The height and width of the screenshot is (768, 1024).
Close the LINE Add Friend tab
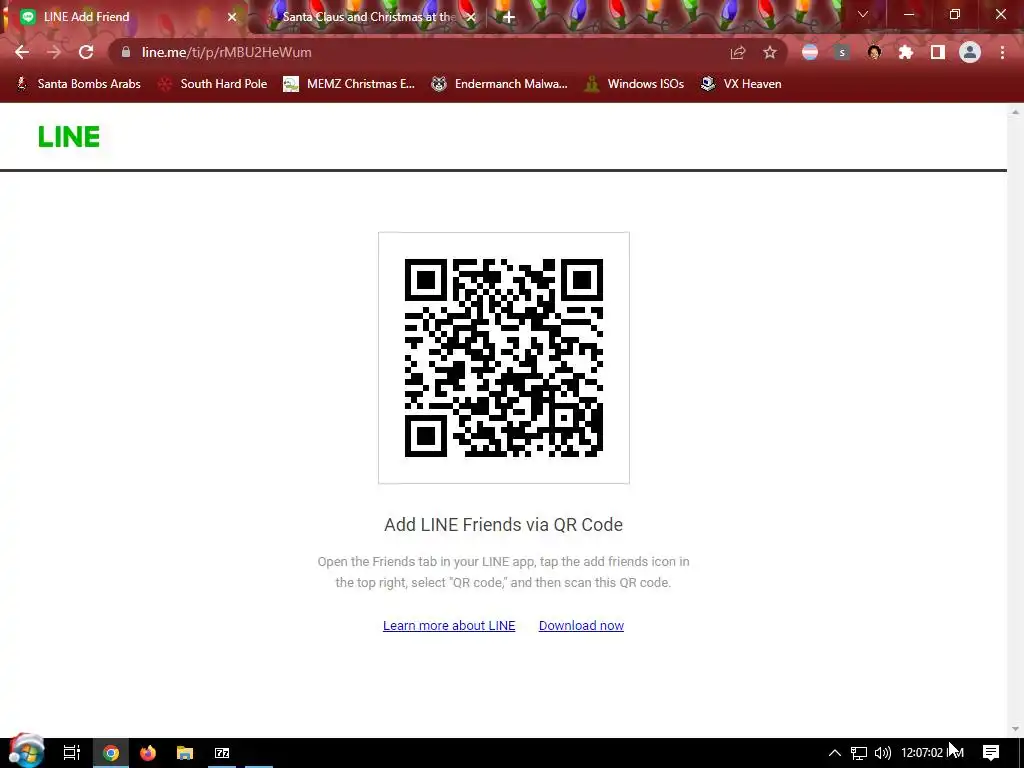(232, 17)
